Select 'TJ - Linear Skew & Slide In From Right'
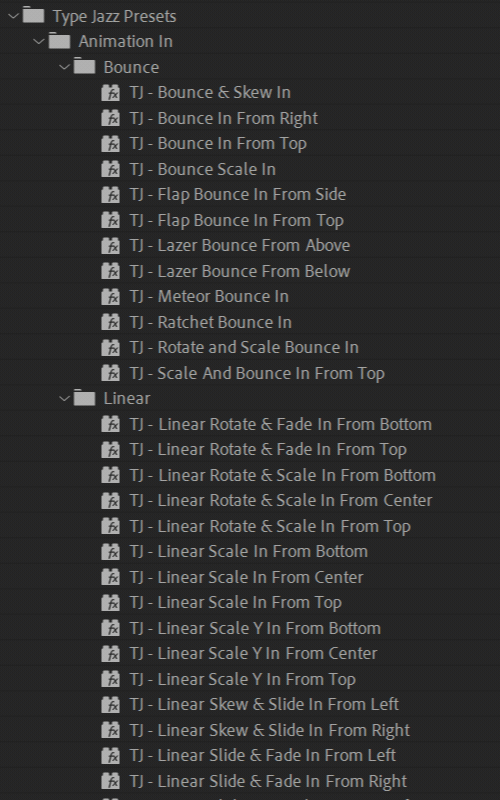 [x=270, y=731]
